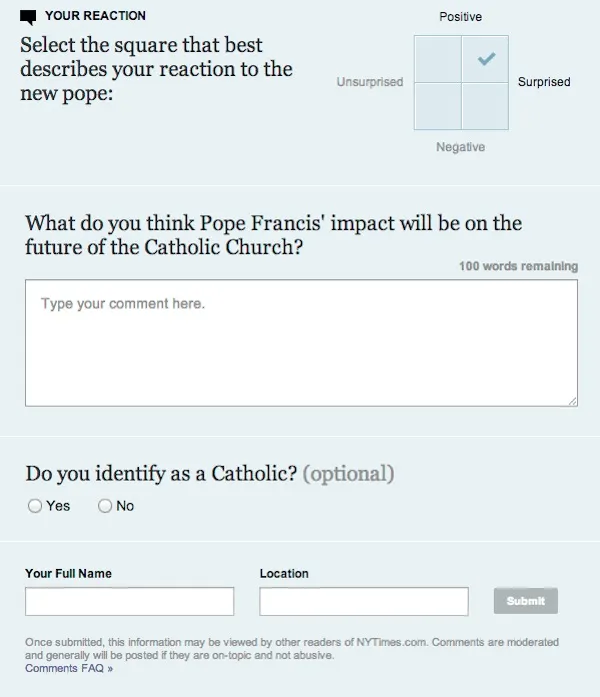The image size is (600, 697).
Task: Click the 100 words remaining counter
Action: click(x=518, y=266)
